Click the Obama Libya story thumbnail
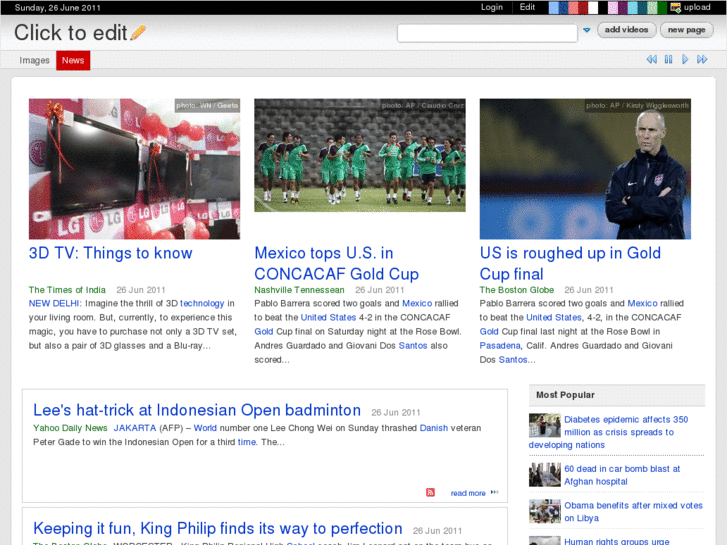The image size is (727, 545). [x=545, y=511]
